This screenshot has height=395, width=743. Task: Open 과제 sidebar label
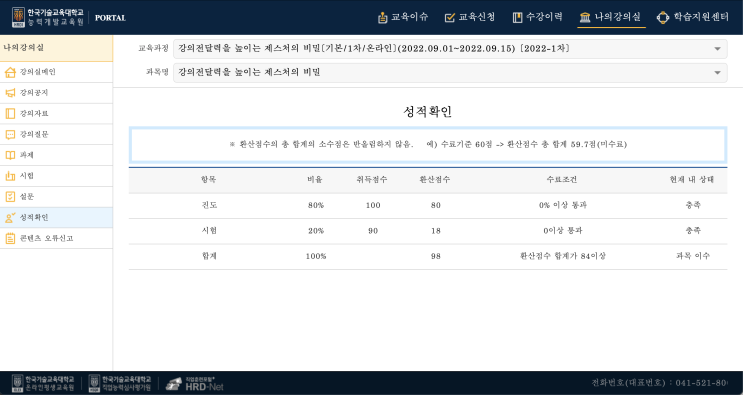(27, 155)
